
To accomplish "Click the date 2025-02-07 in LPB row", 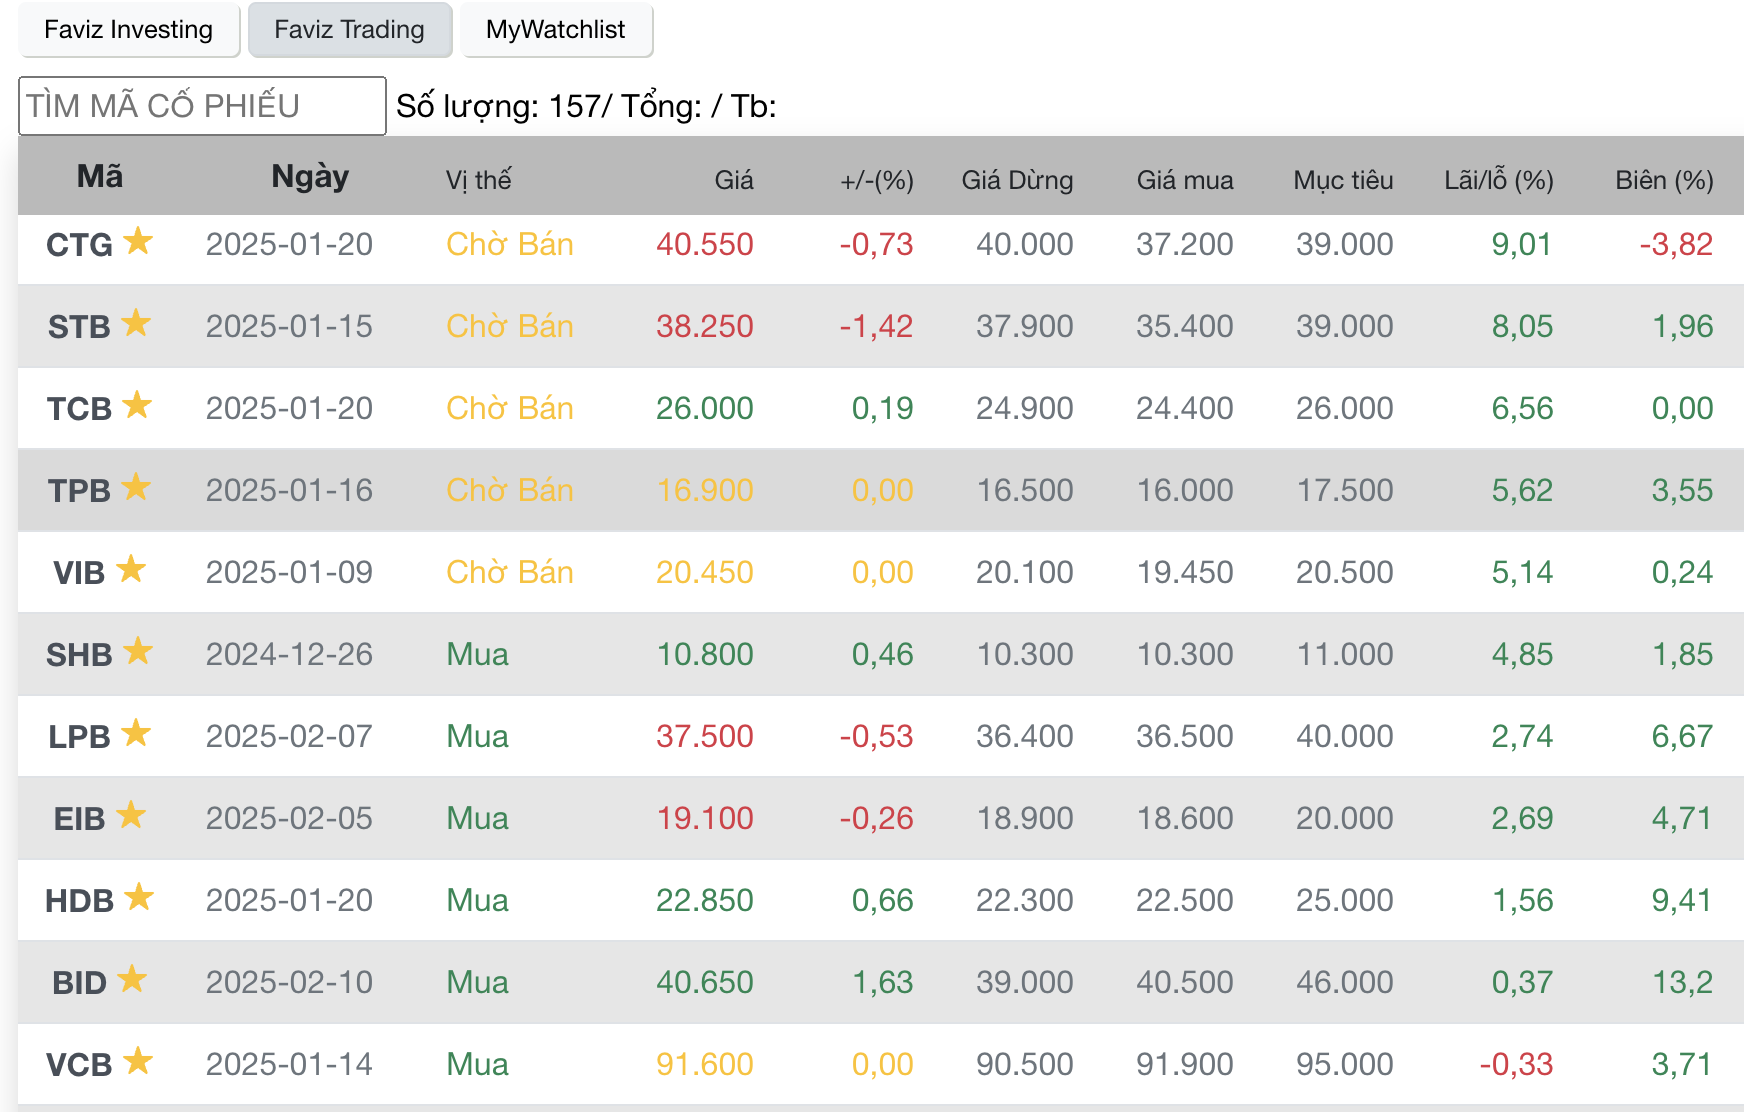I will click(x=289, y=737).
